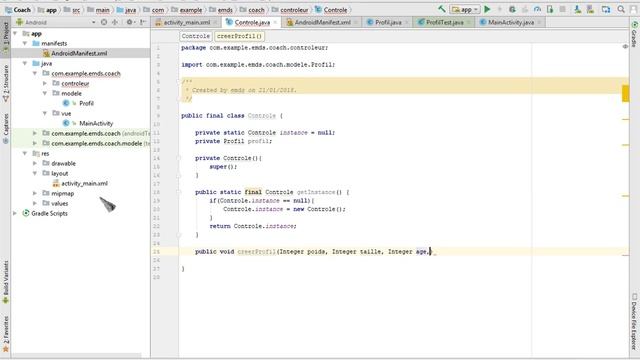The height and width of the screenshot is (360, 640).
Task: Open the Project panel settings gear
Action: pos(130,22)
